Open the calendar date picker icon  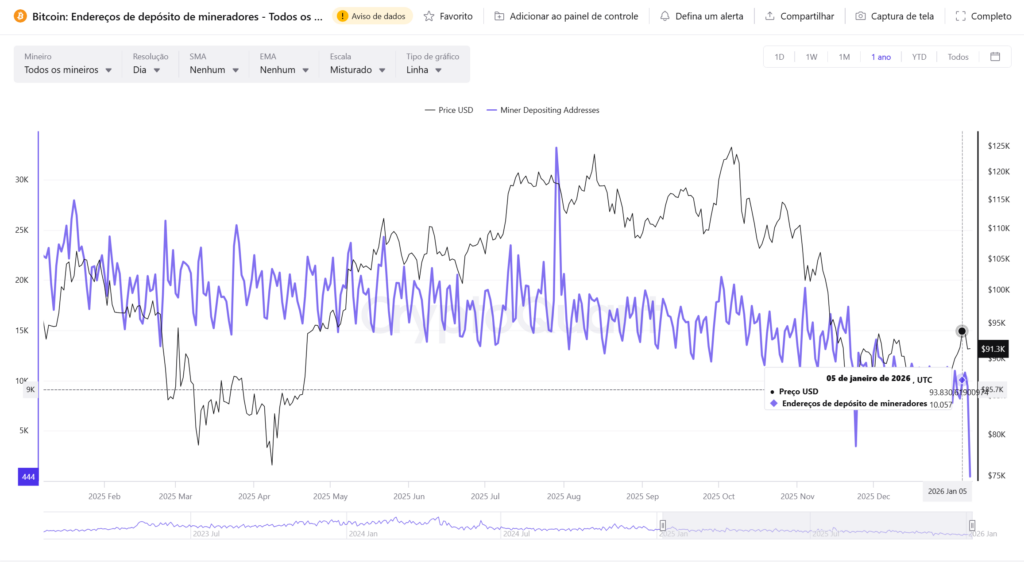click(x=995, y=57)
